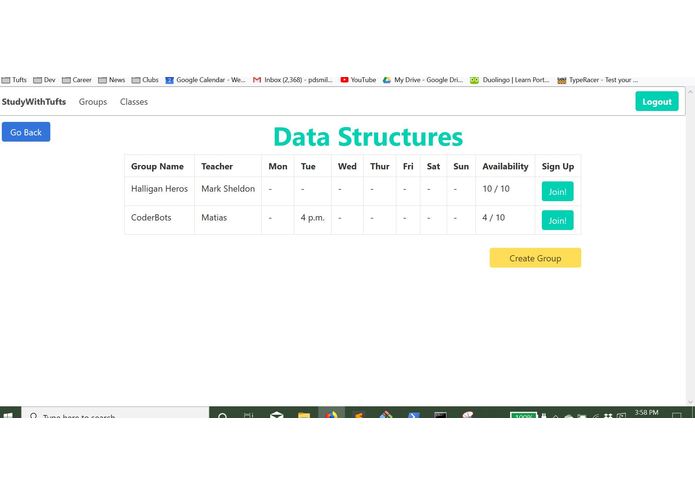Open the Gmail Inbox bookmark
The height and width of the screenshot is (494, 695).
pos(293,80)
